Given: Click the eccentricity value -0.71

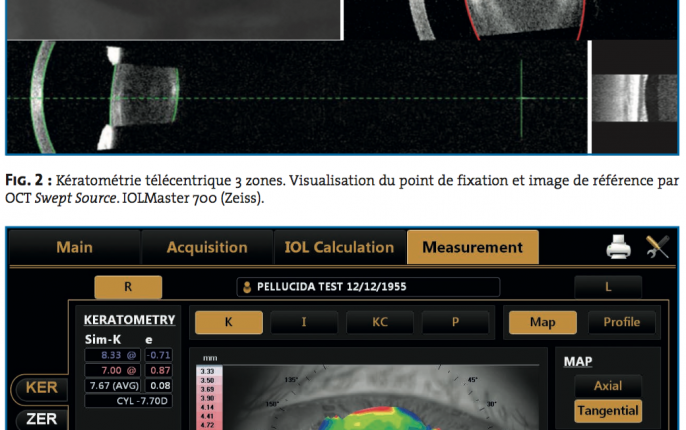Looking at the screenshot, I should coord(158,355).
